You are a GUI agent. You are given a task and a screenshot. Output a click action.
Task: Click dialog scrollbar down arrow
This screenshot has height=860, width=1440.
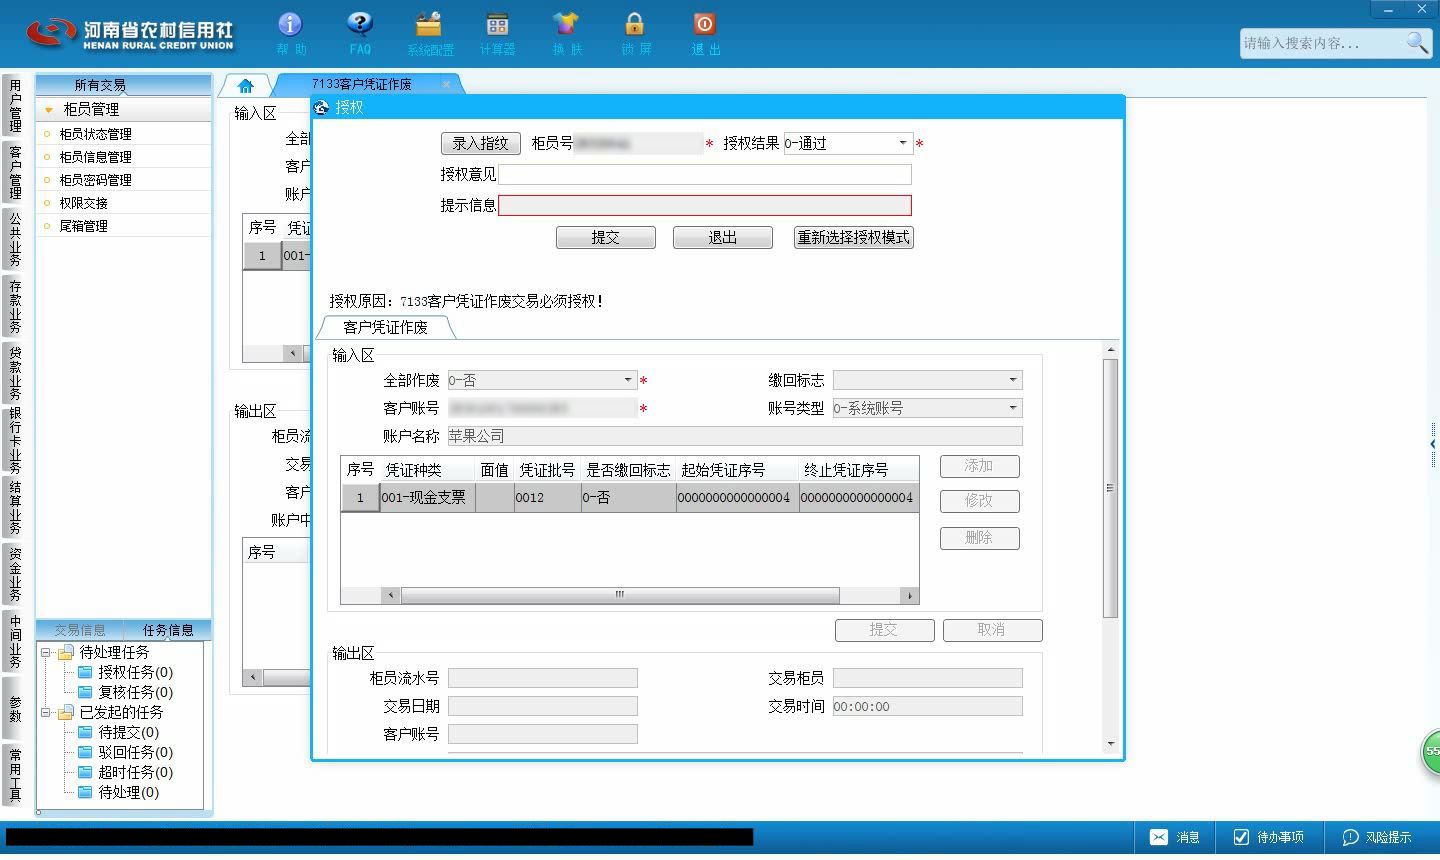[1110, 744]
